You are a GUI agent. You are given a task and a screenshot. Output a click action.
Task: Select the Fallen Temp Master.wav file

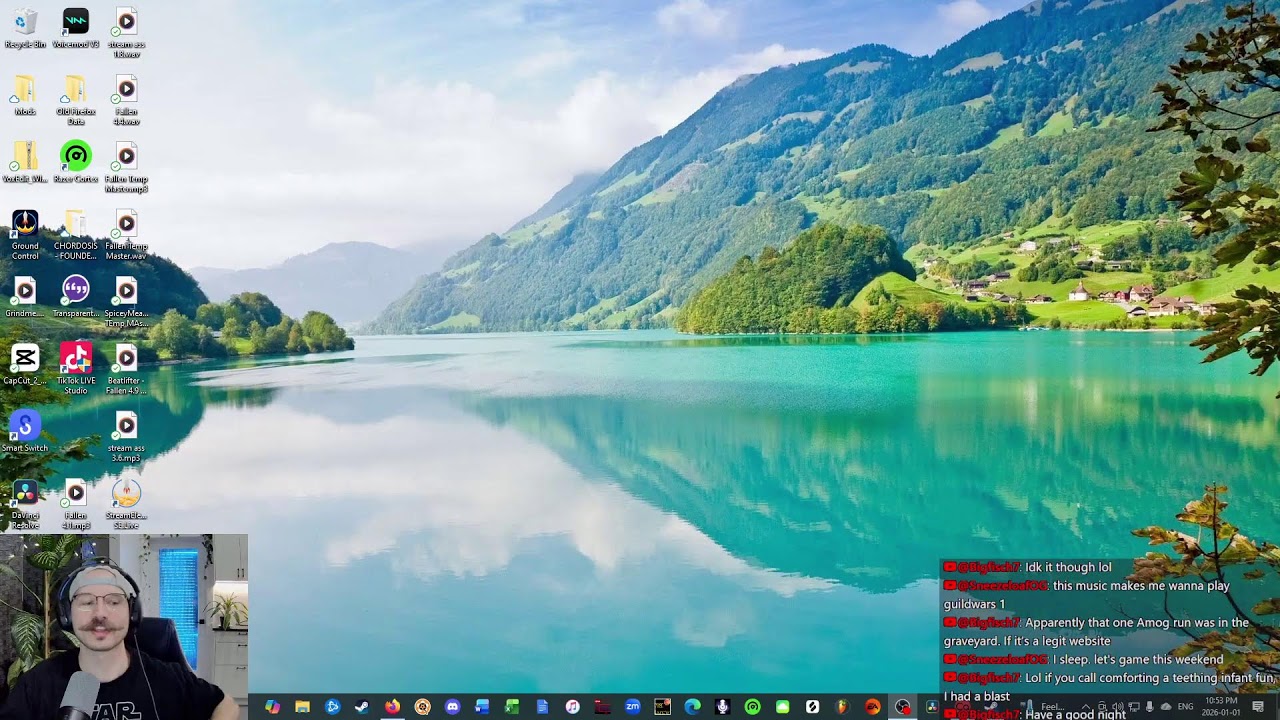[126, 235]
